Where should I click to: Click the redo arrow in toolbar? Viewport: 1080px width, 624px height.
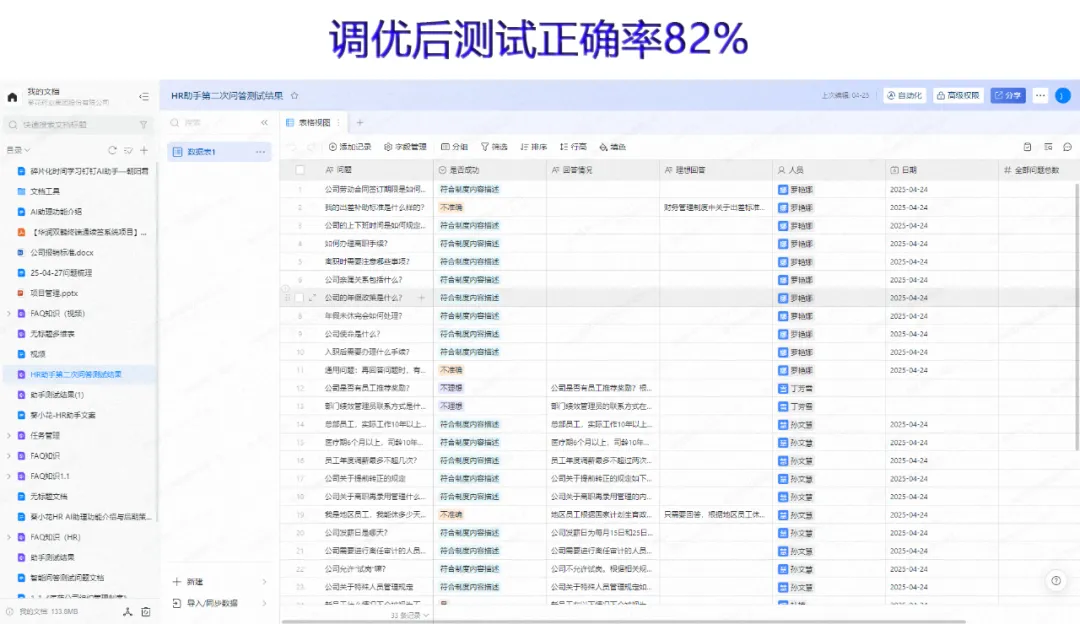pyautogui.click(x=311, y=147)
